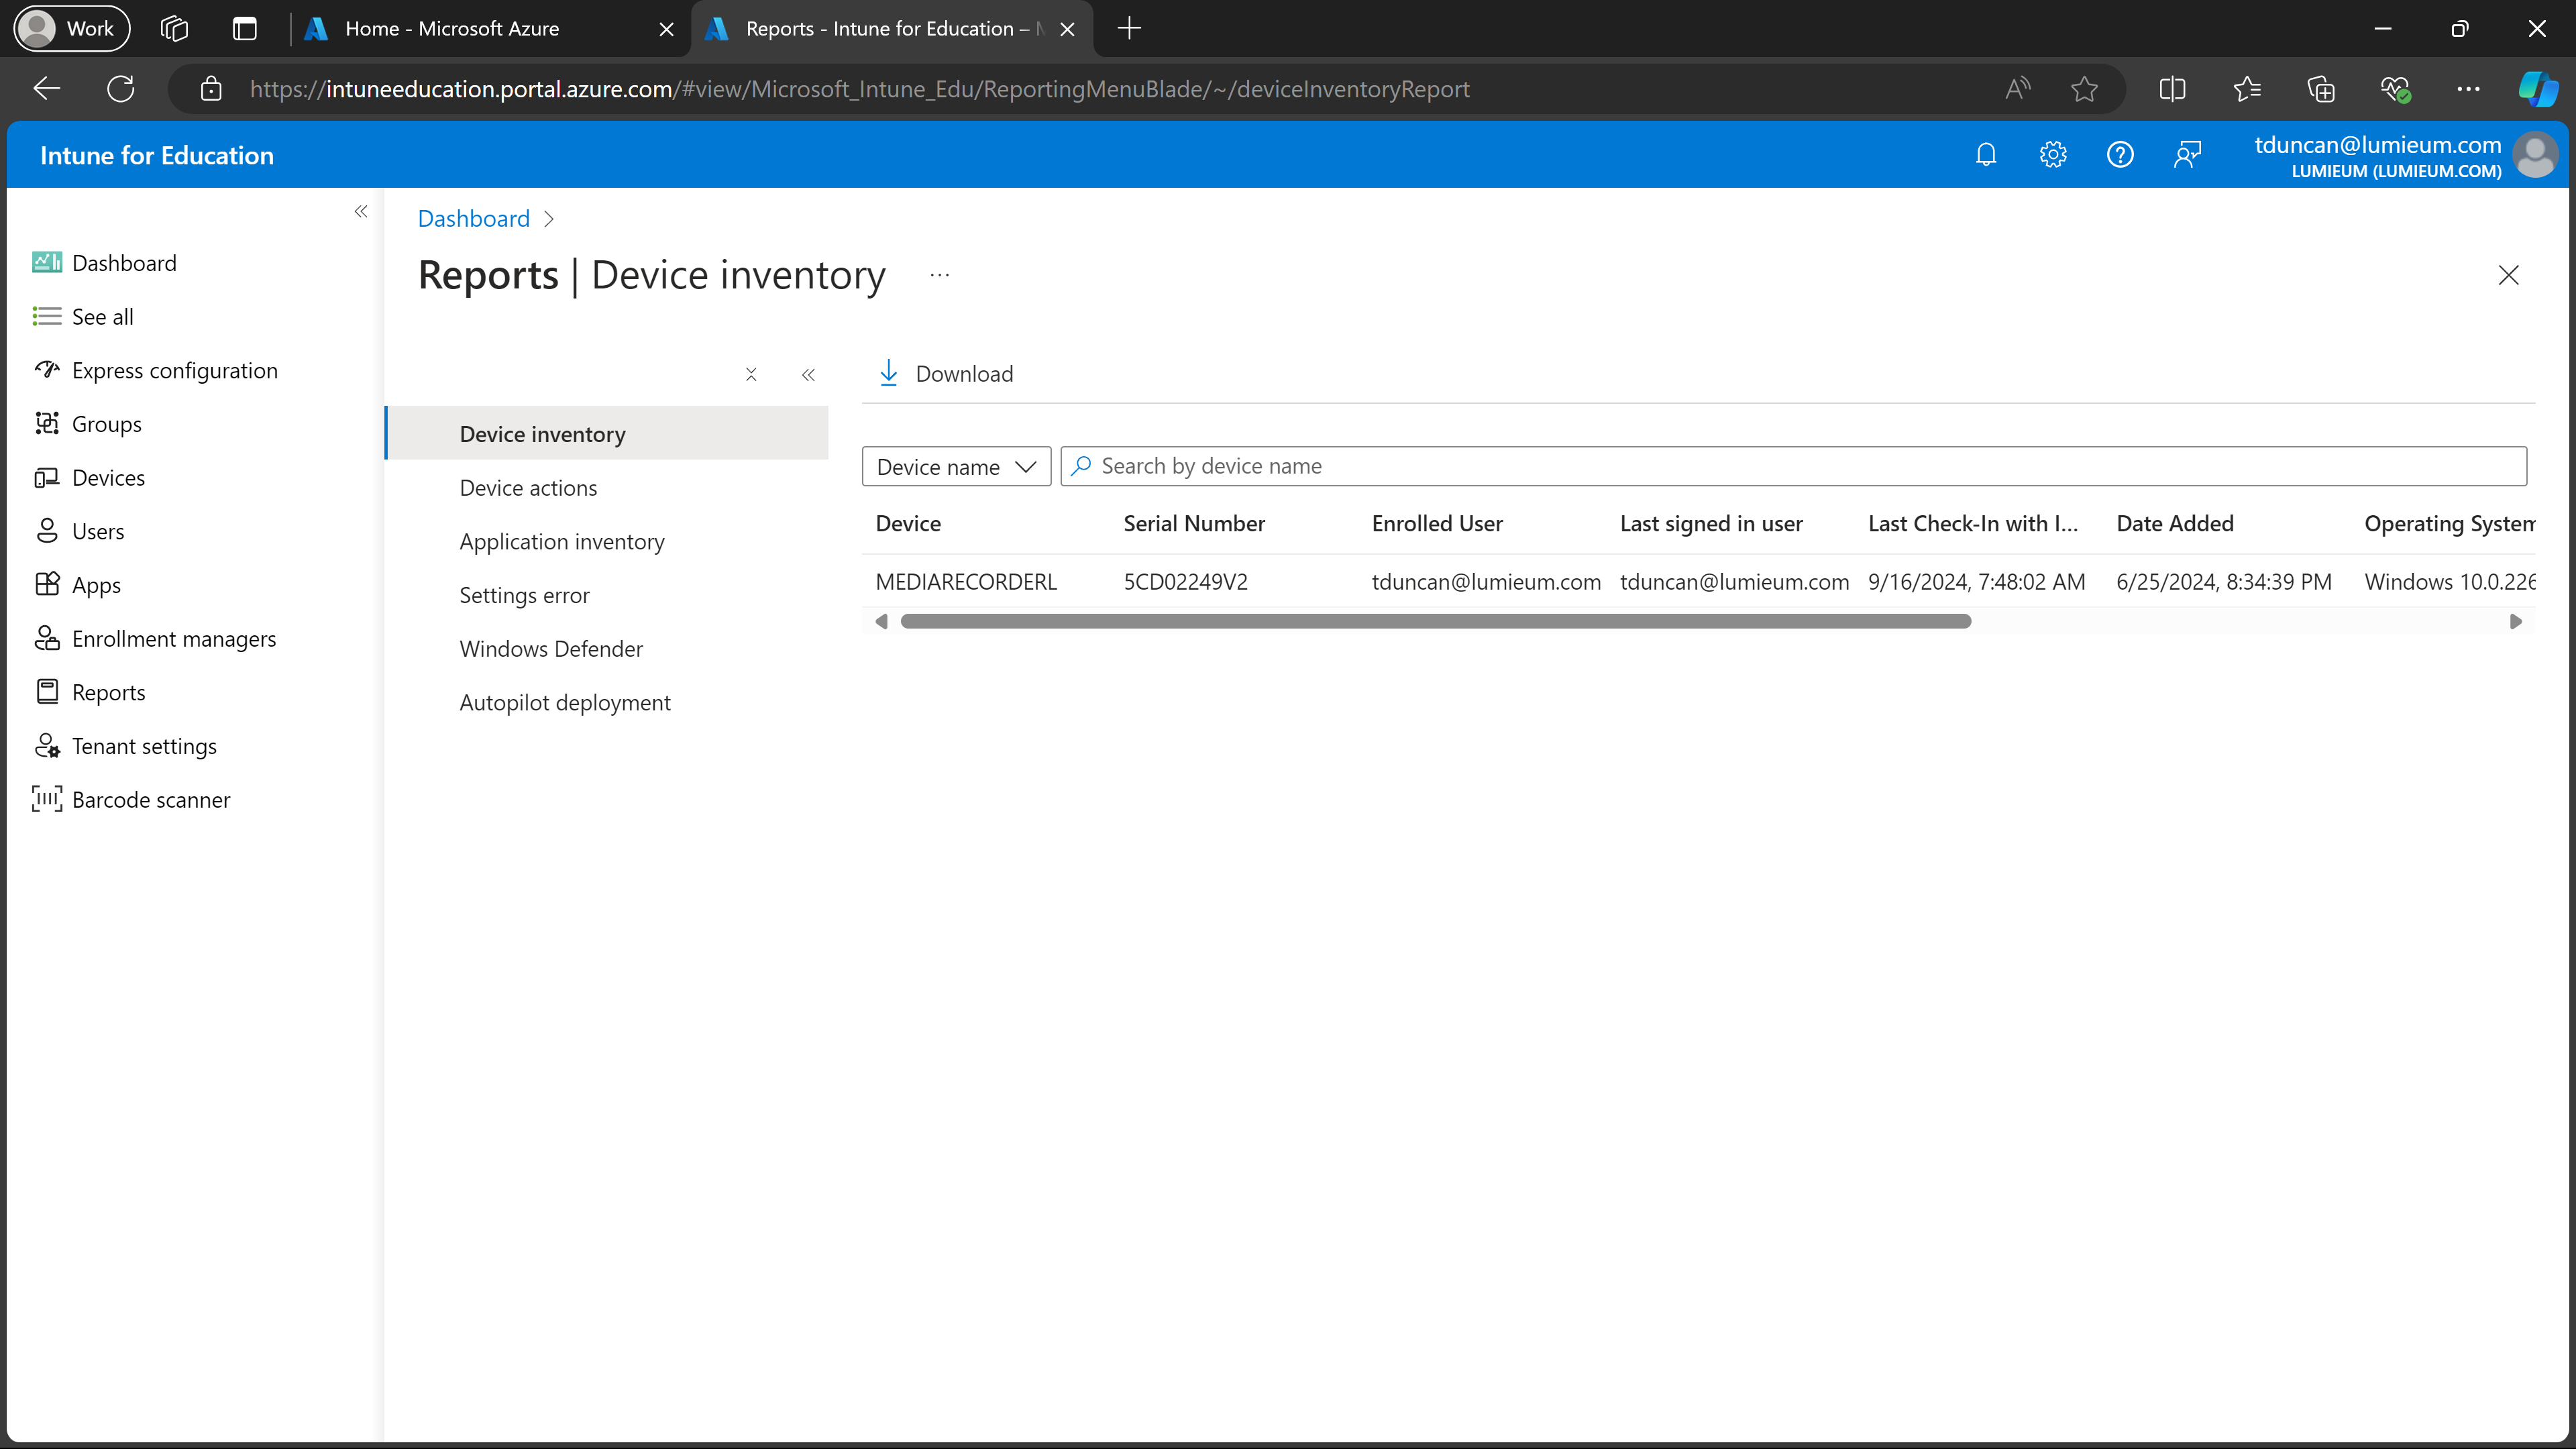
Task: Open the notifications bell icon
Action: click(1986, 154)
